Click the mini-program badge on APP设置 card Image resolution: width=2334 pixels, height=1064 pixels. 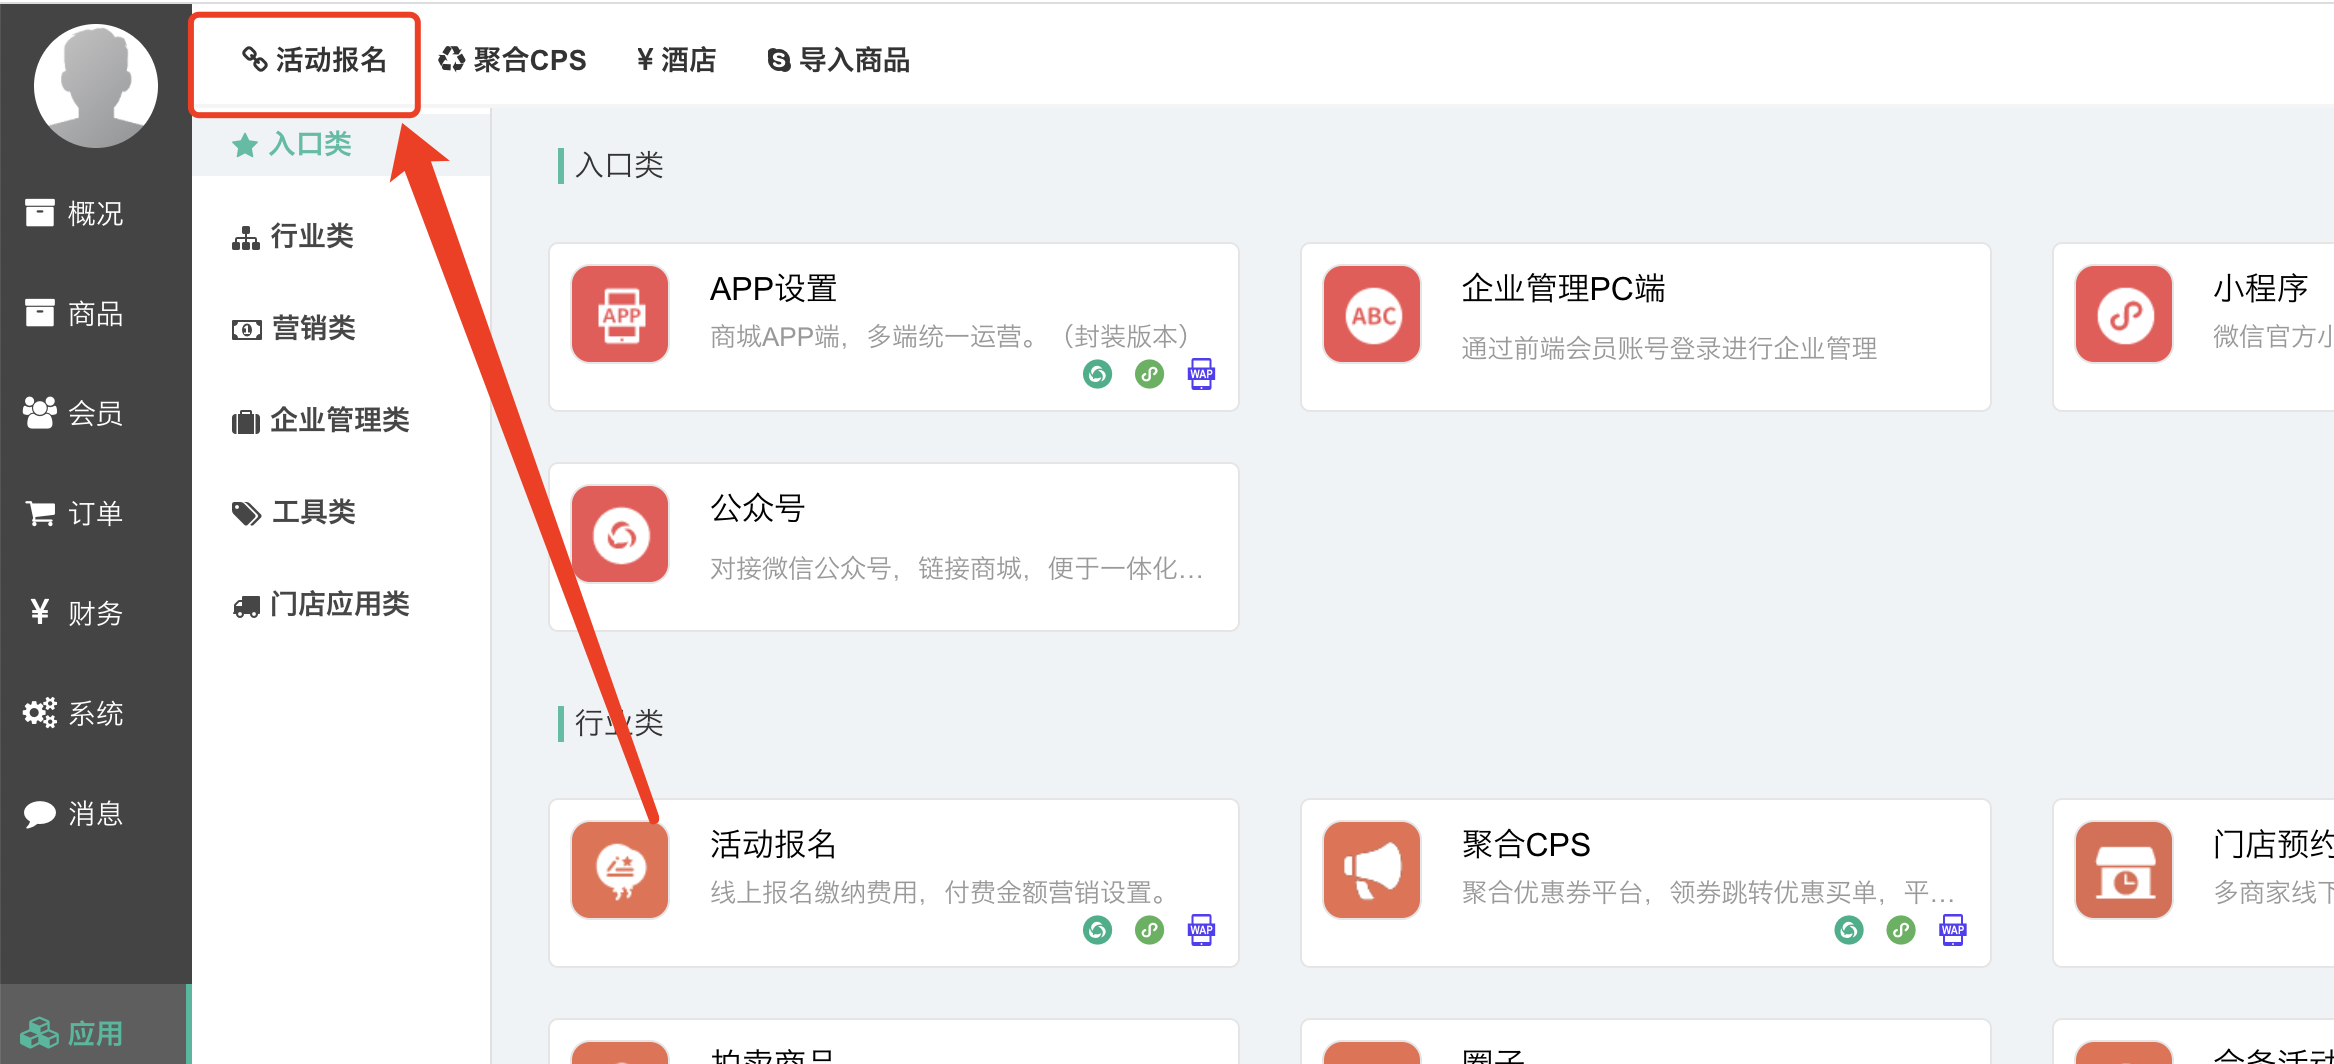[1149, 374]
